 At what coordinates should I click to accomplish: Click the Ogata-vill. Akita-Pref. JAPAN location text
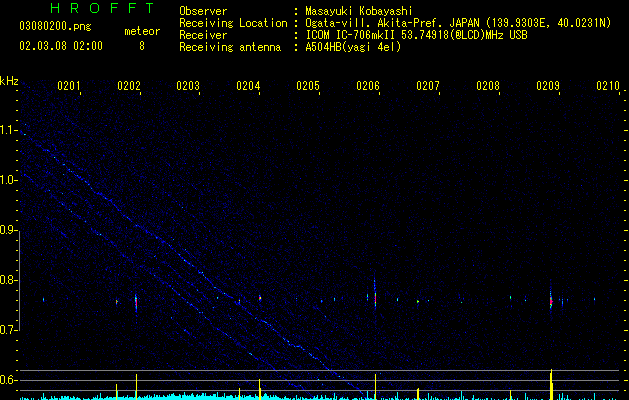click(x=458, y=23)
